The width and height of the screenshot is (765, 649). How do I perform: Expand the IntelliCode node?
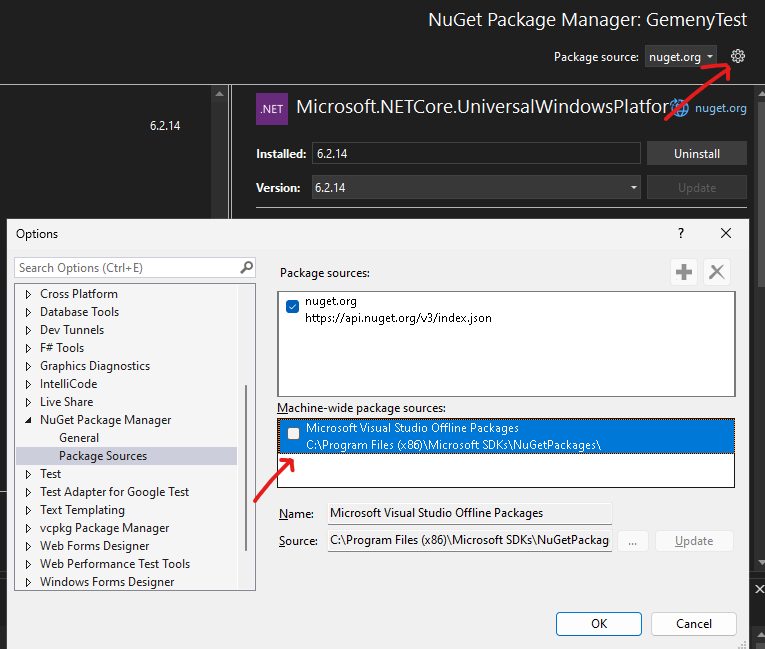coord(28,385)
